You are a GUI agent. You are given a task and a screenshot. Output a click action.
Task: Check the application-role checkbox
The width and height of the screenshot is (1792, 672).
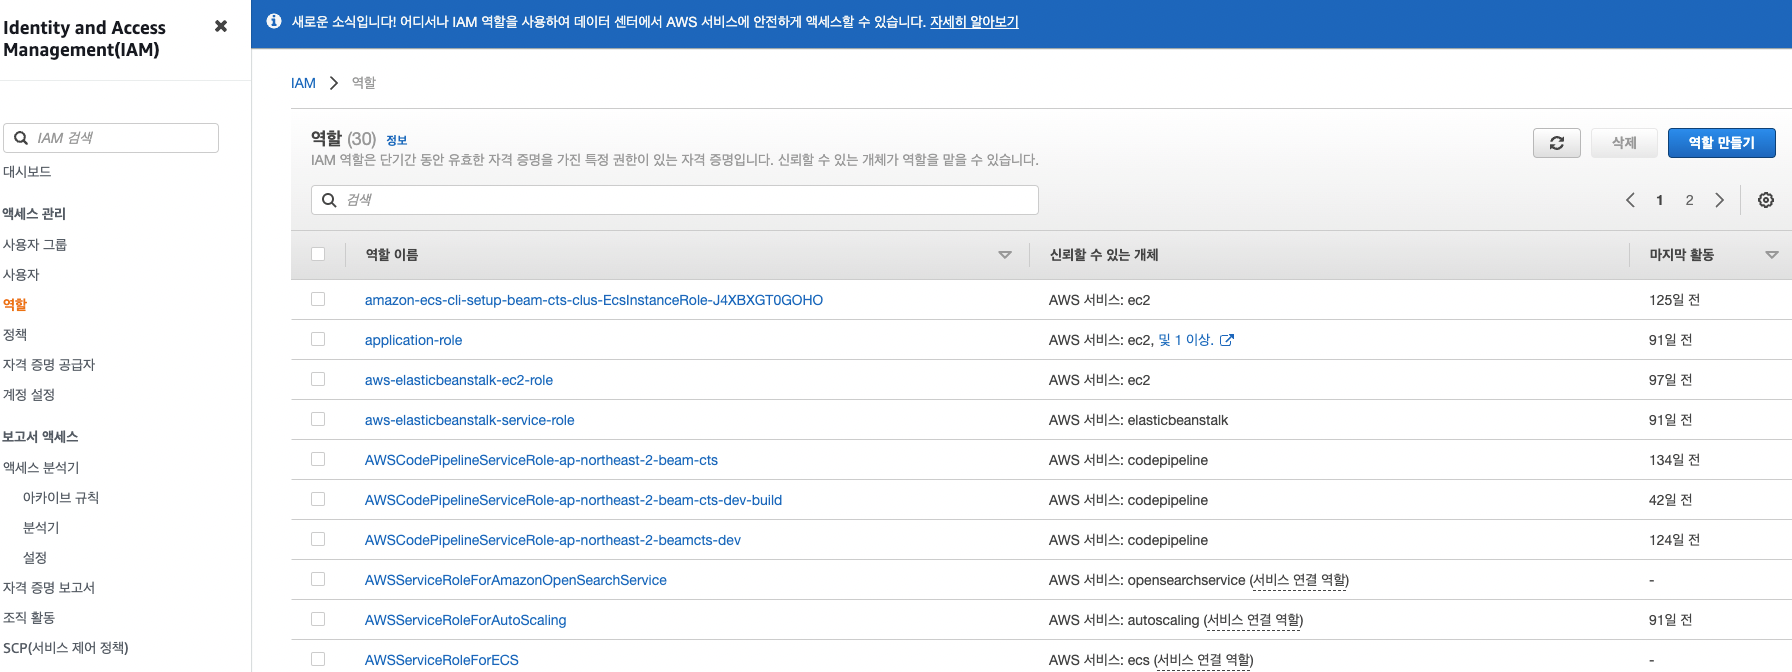tap(318, 339)
